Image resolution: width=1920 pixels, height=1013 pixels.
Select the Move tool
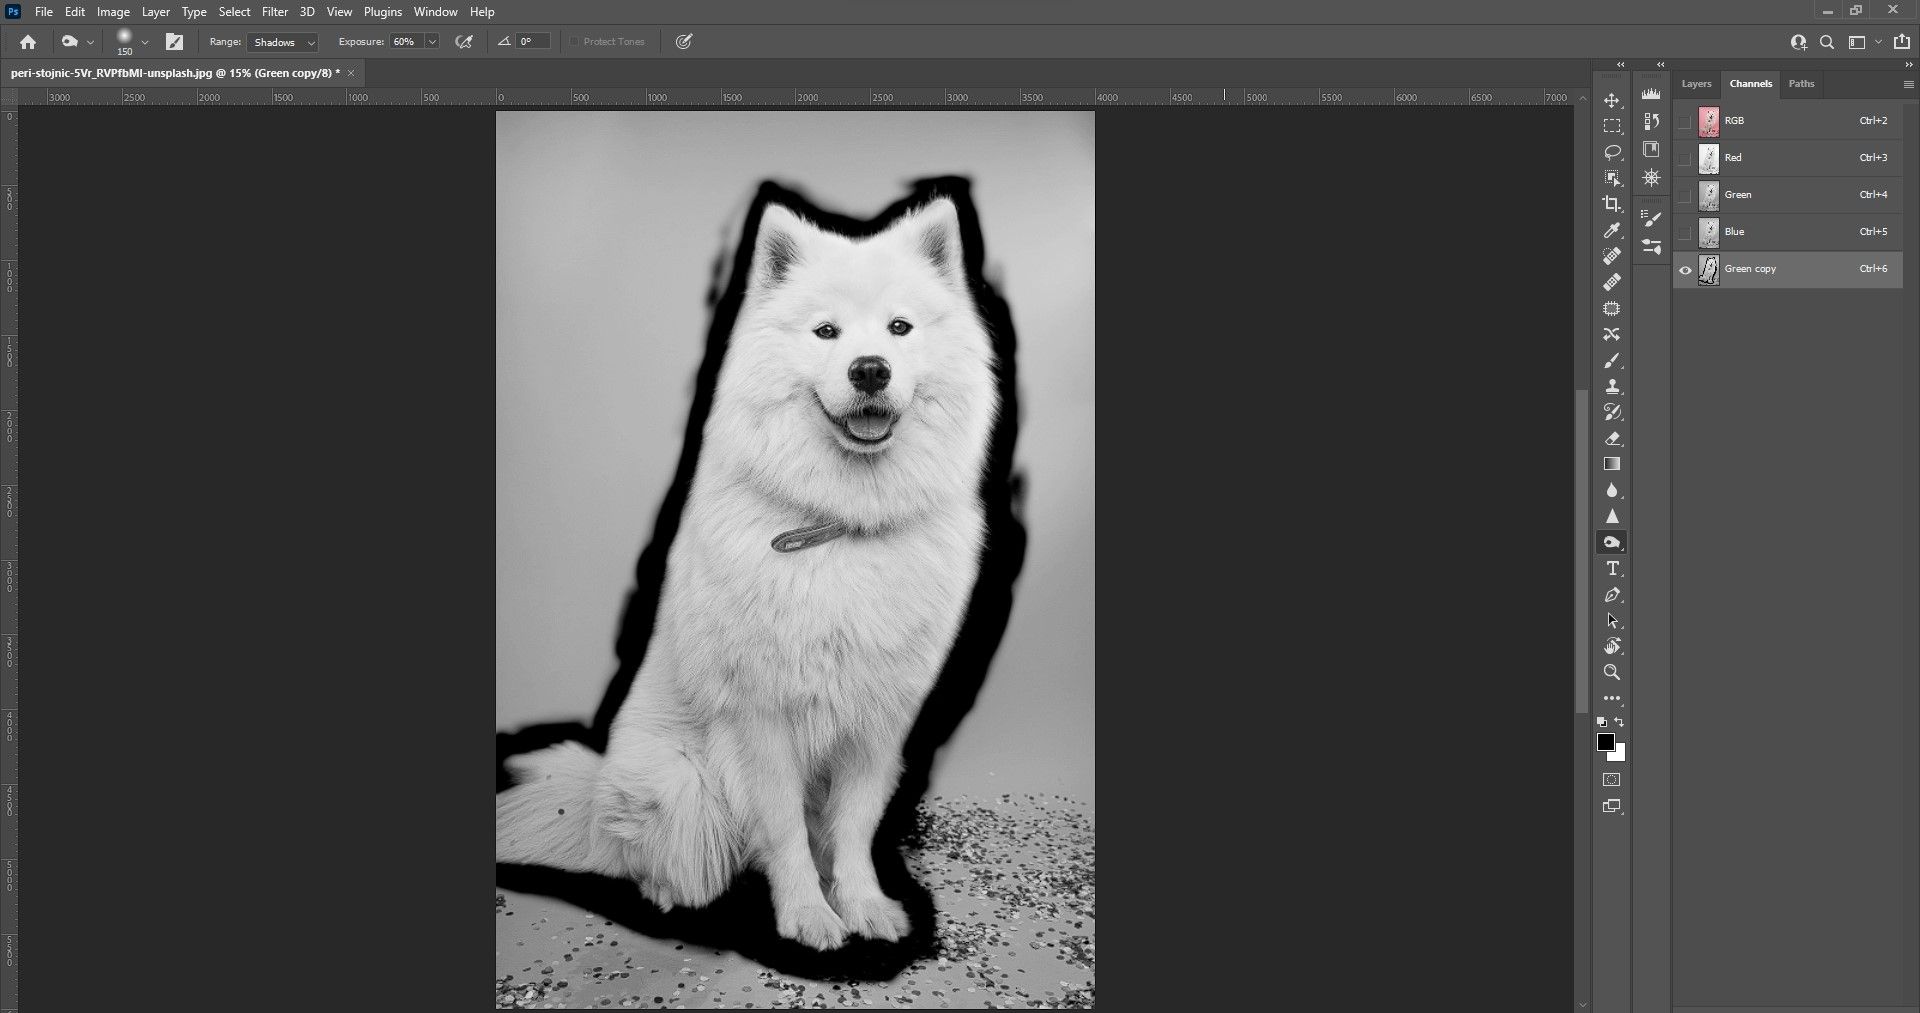(1611, 101)
